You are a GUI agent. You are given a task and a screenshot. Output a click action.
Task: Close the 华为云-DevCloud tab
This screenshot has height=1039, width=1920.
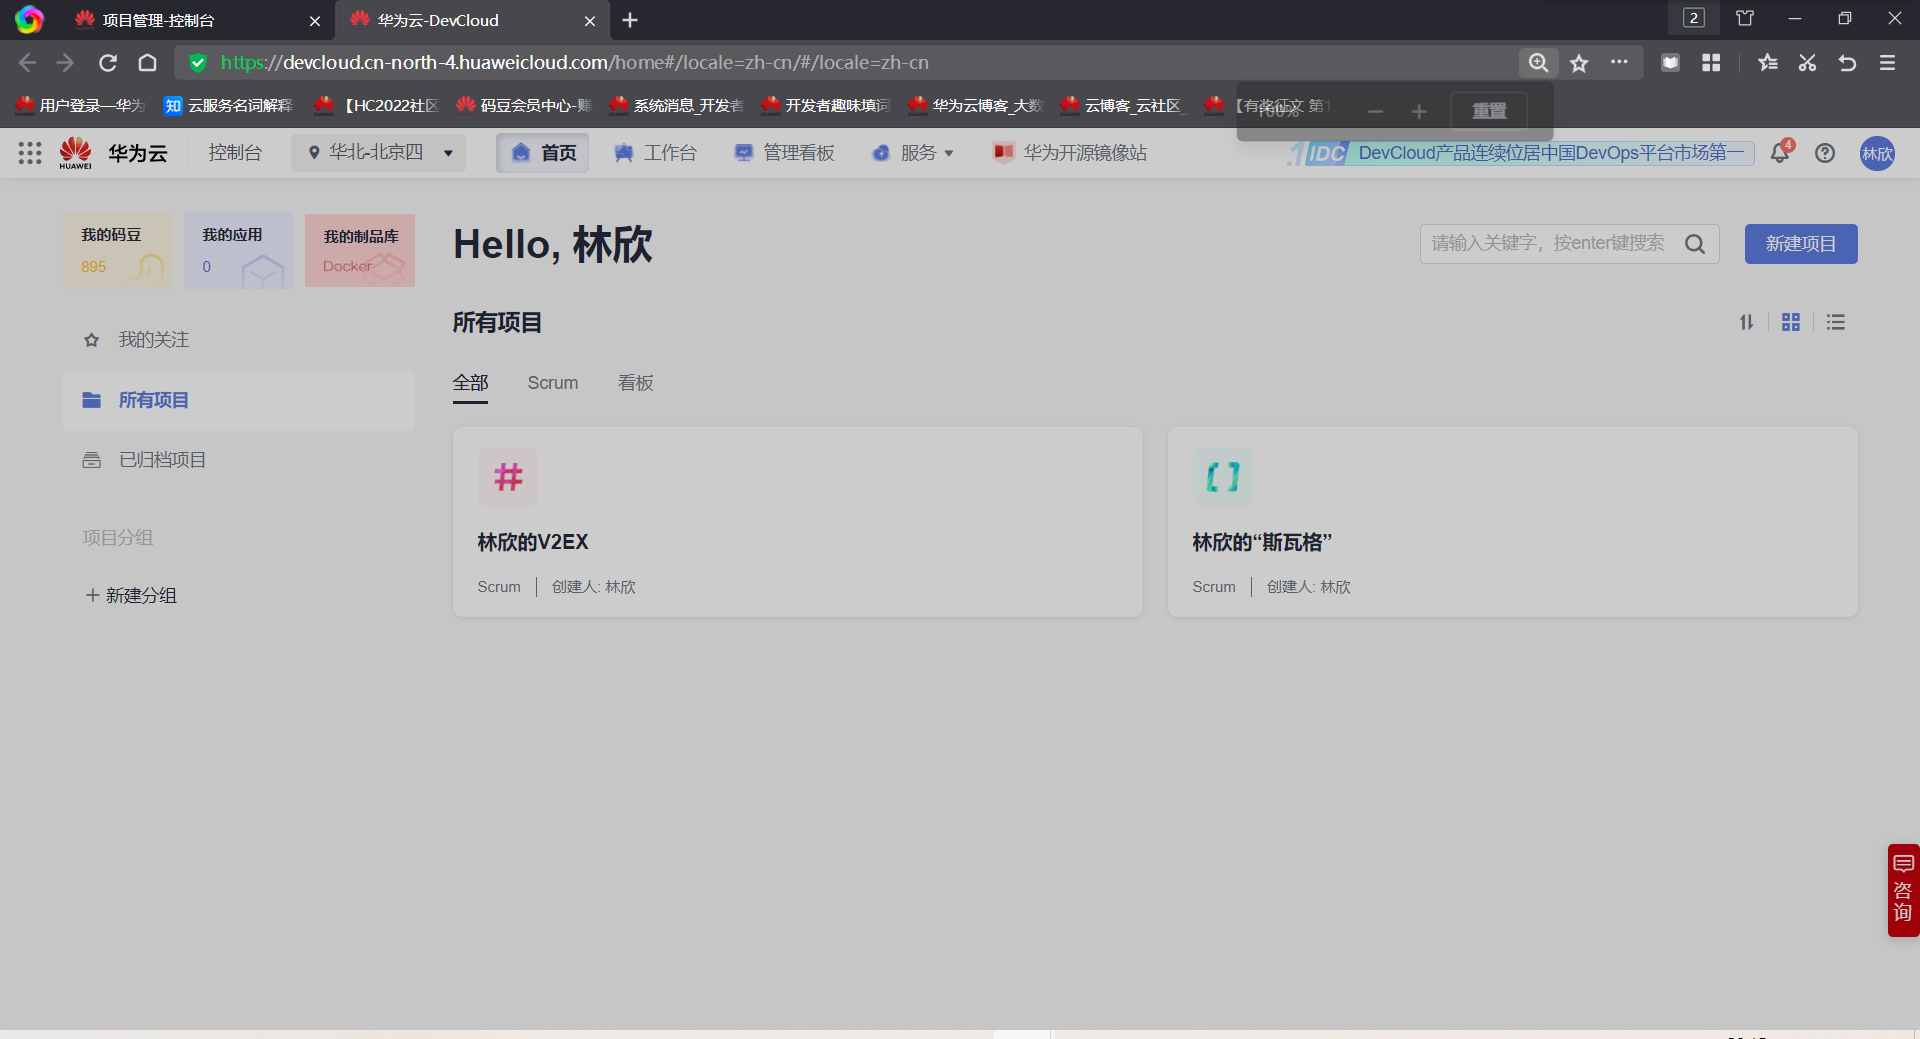click(x=590, y=21)
